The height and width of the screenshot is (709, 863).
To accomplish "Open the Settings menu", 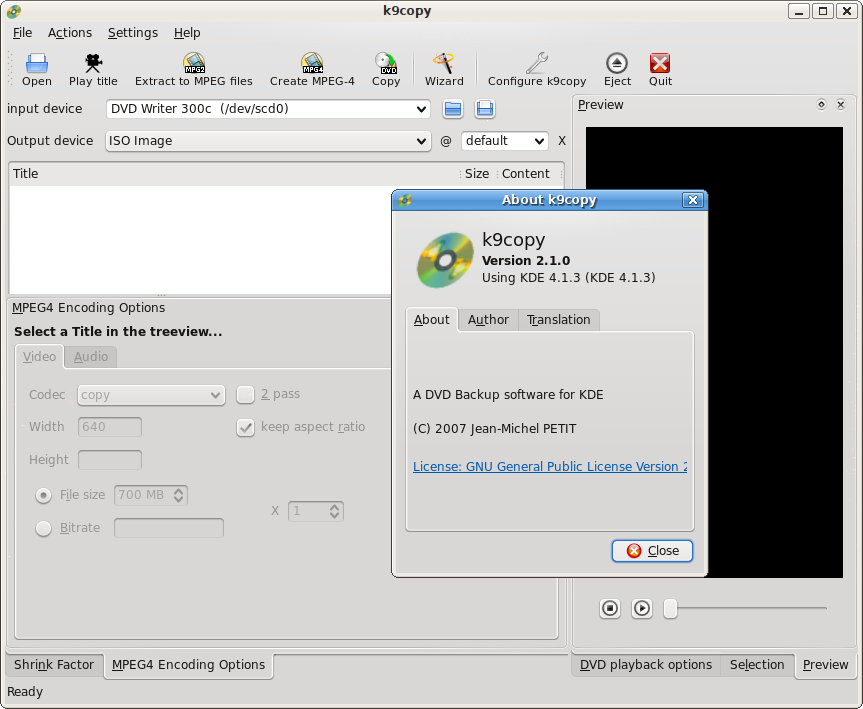I will tap(133, 33).
